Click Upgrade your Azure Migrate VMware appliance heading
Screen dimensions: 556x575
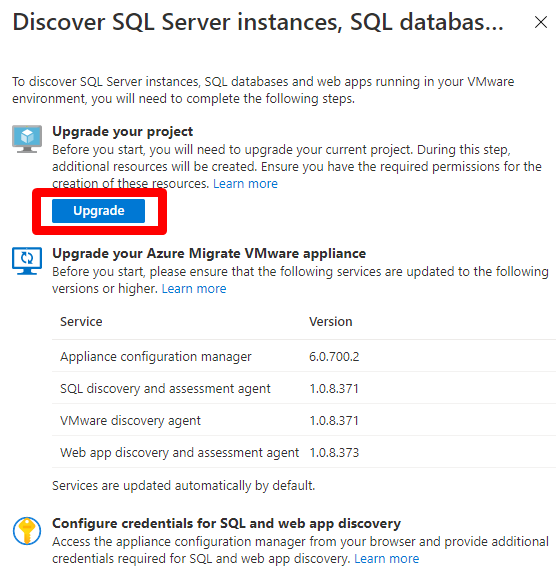[x=209, y=253]
